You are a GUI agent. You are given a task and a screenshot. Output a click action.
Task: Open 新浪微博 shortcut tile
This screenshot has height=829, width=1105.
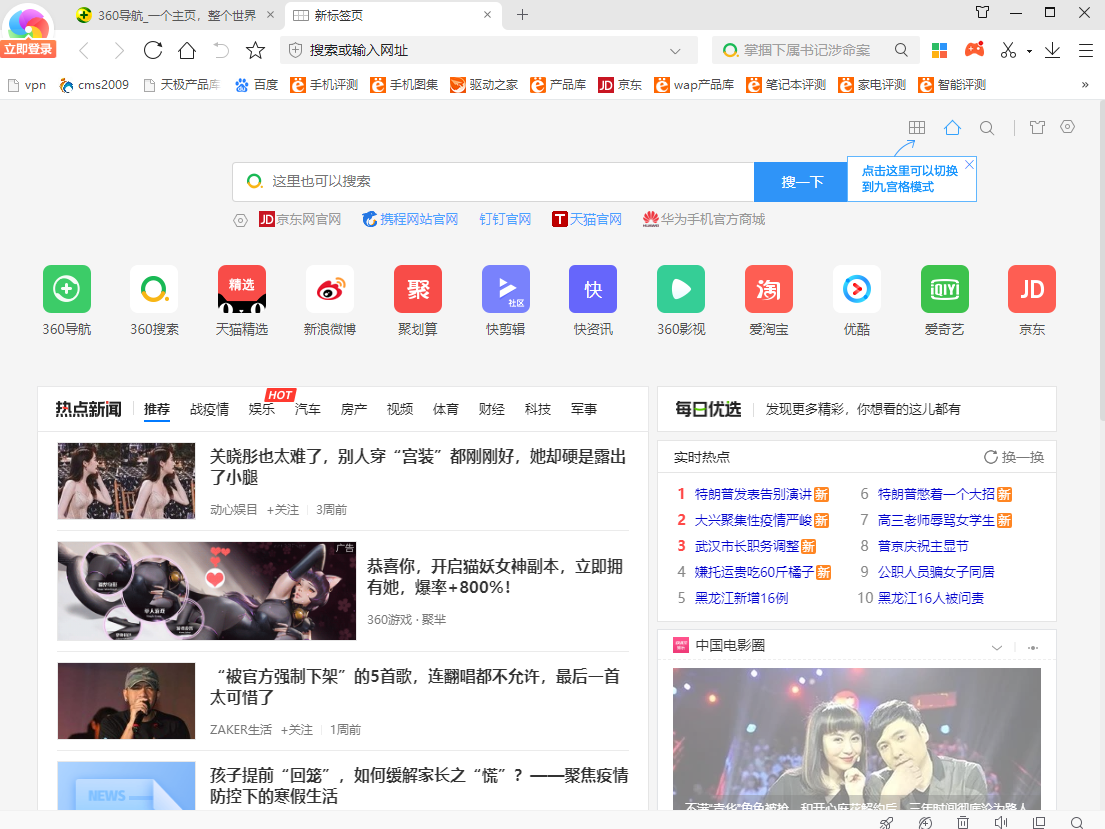(x=330, y=300)
